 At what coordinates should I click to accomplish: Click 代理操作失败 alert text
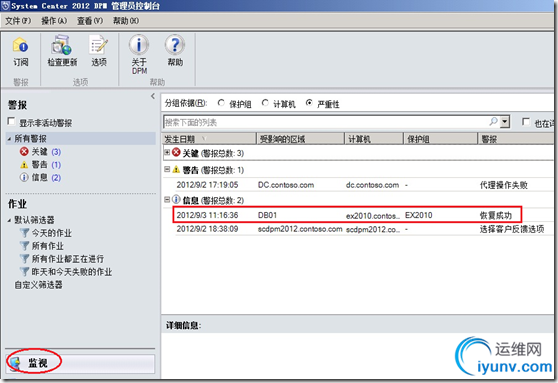coord(504,185)
